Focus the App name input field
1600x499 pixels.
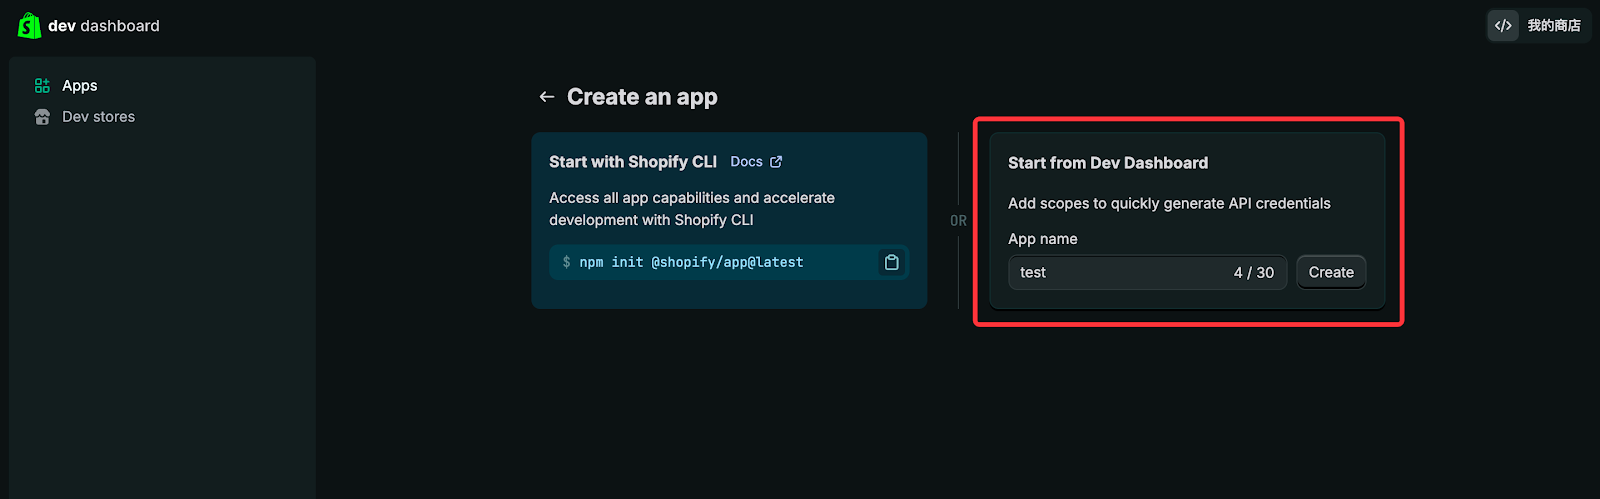pyautogui.click(x=1147, y=272)
